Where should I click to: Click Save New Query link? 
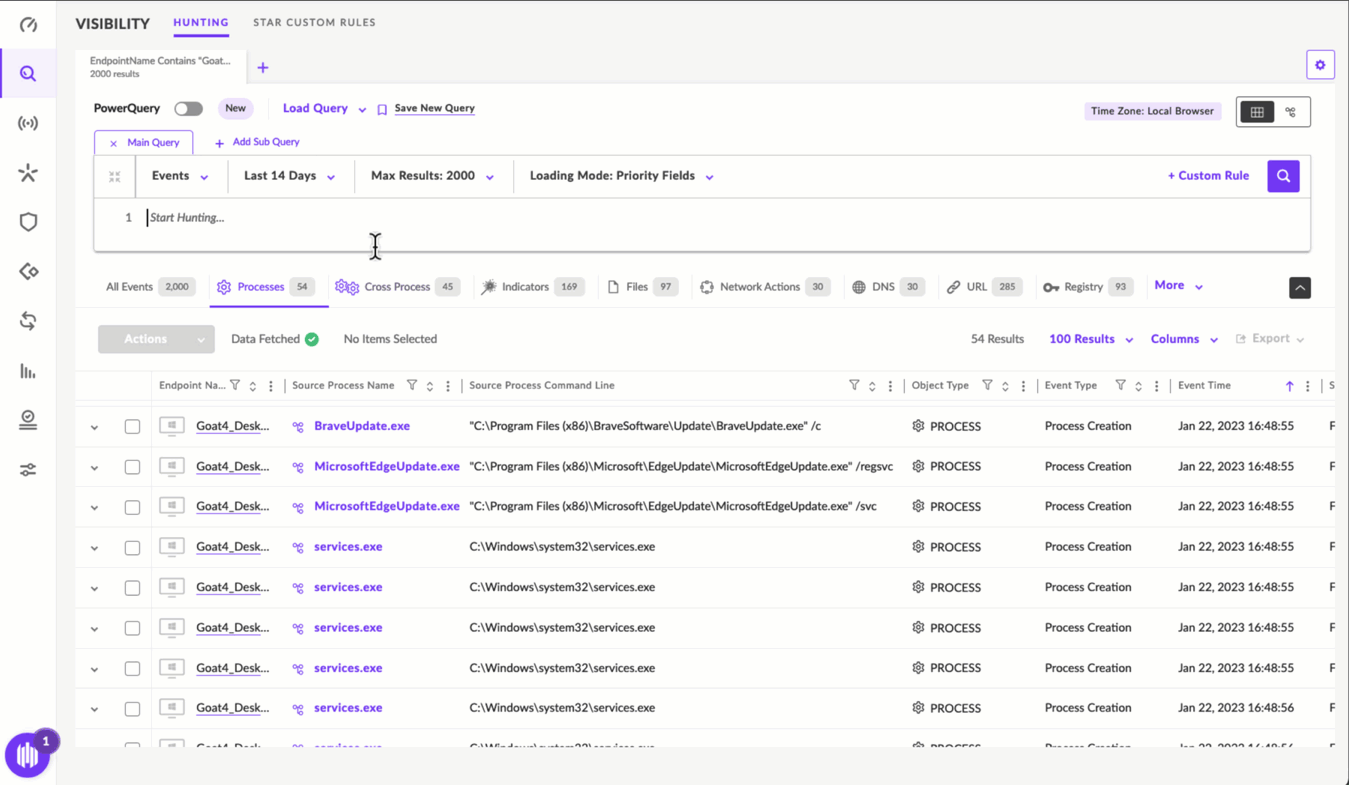[x=434, y=108]
